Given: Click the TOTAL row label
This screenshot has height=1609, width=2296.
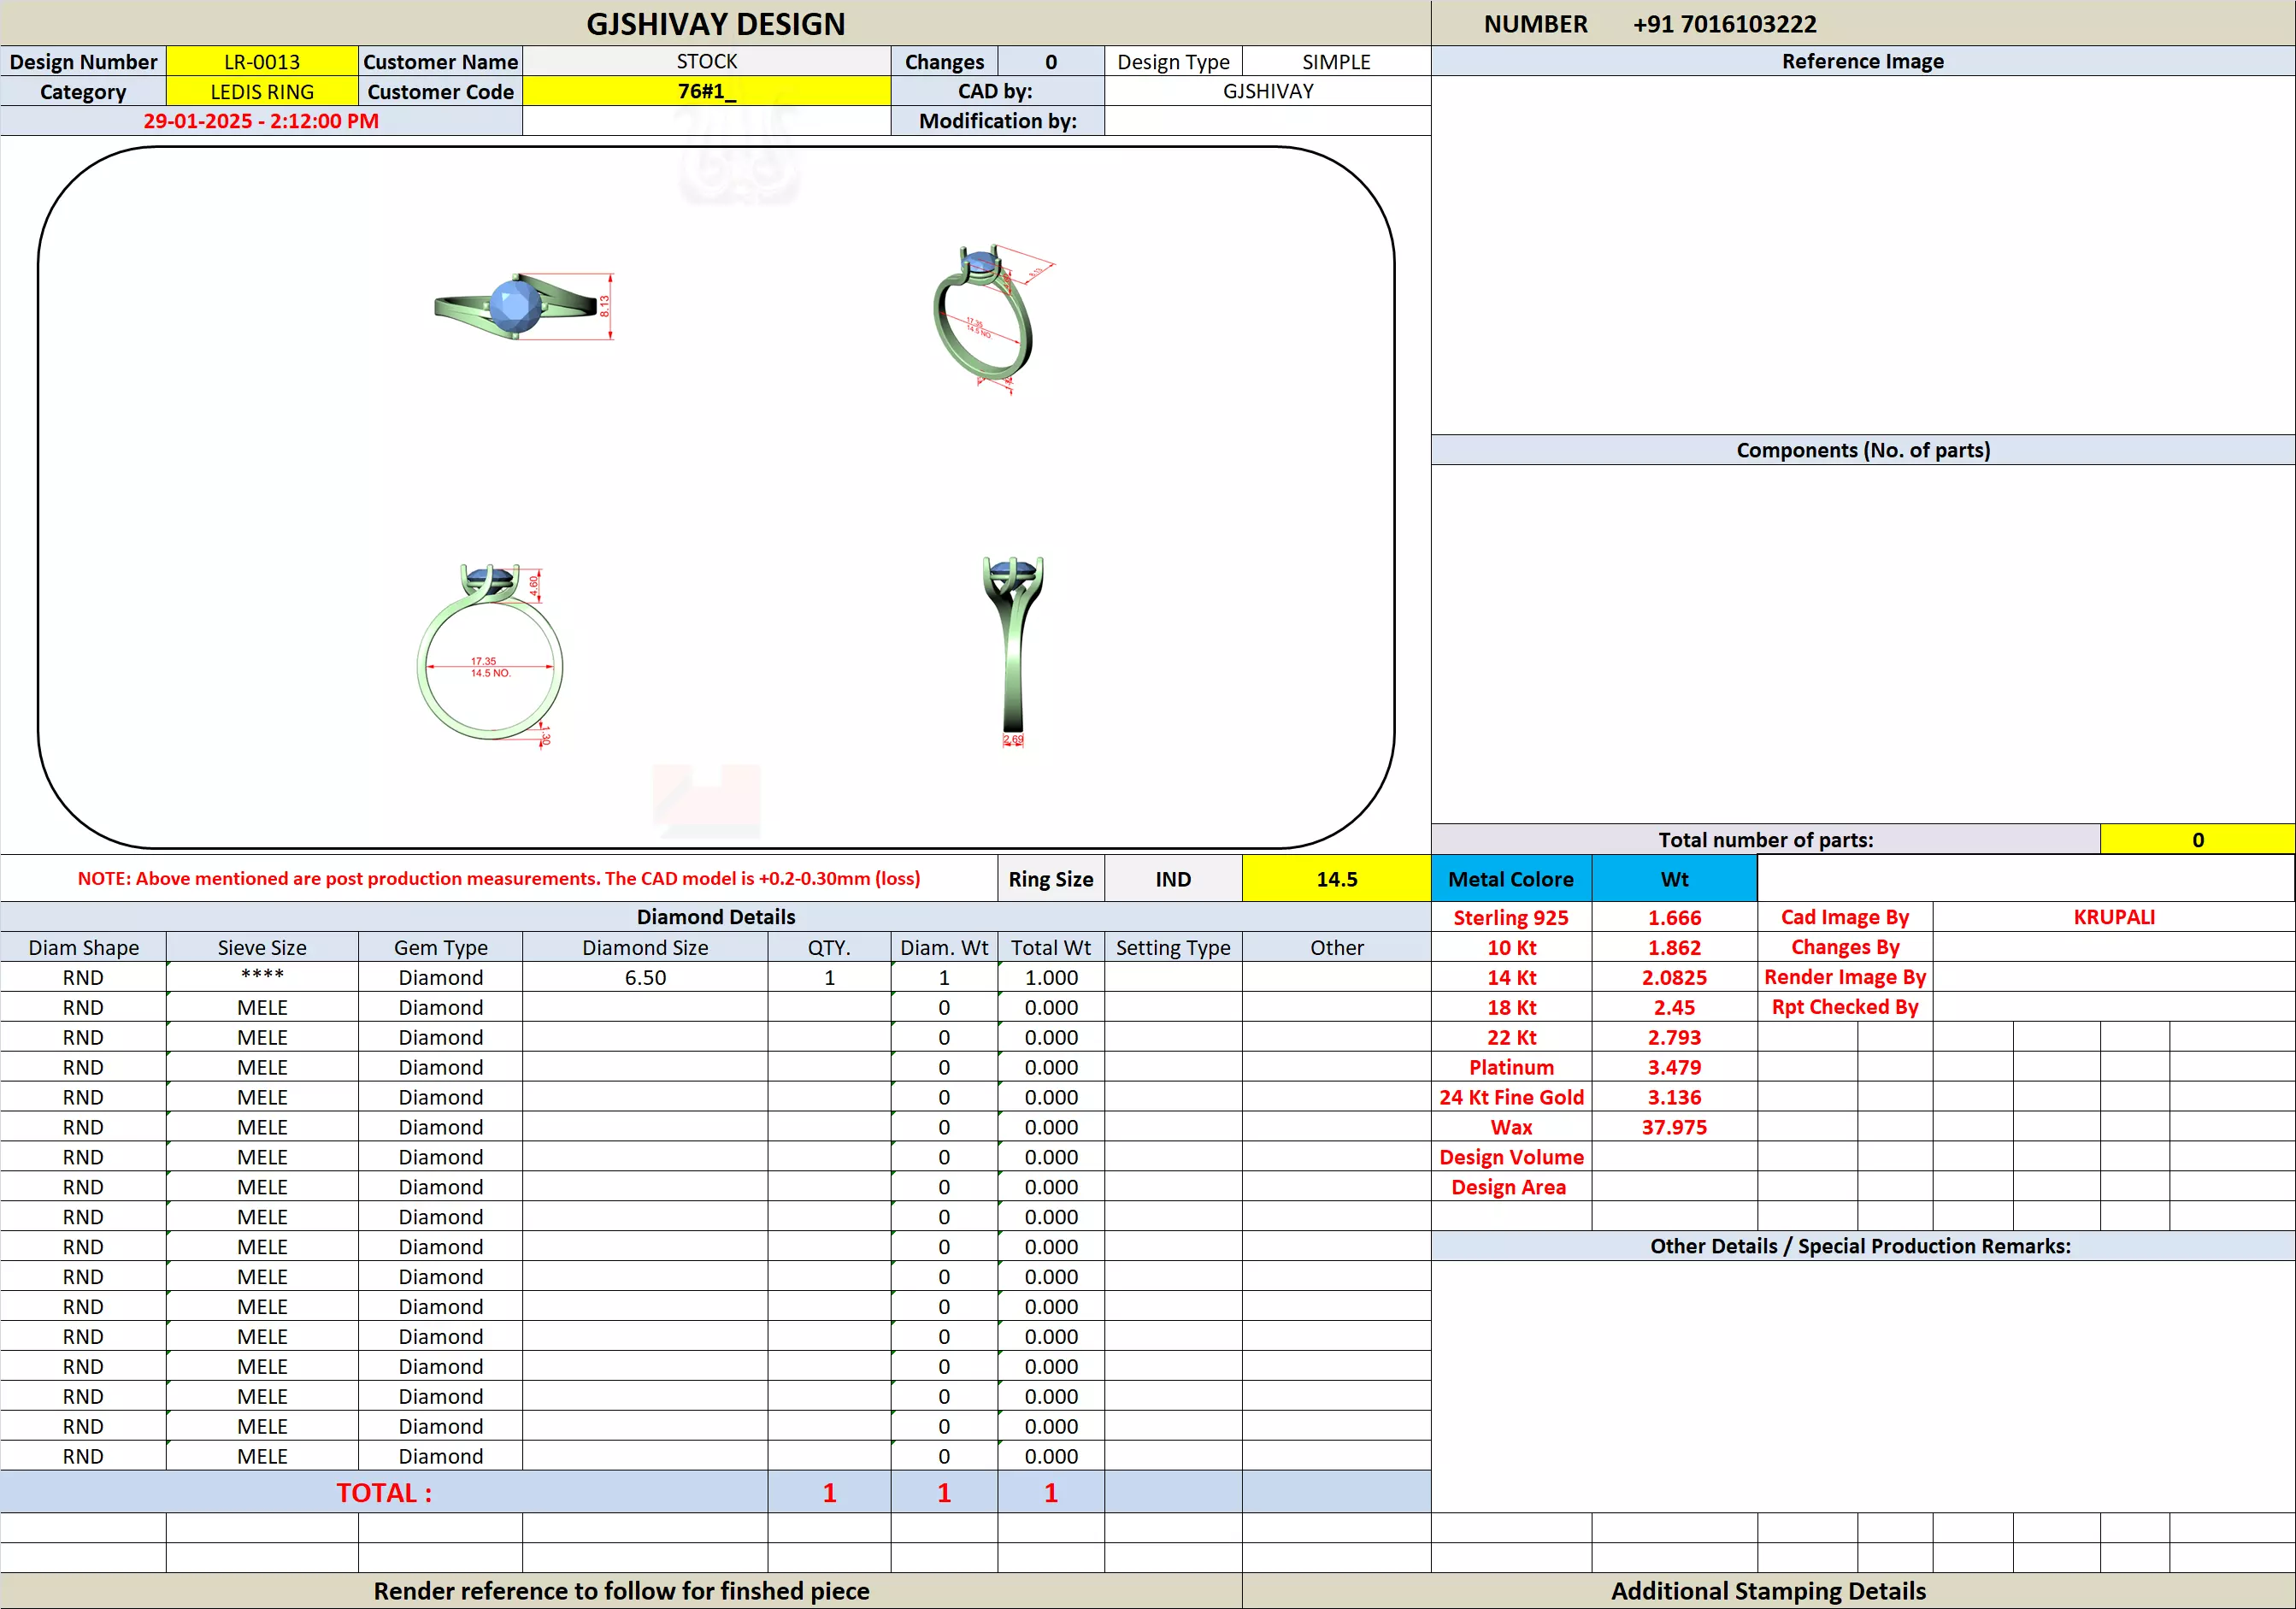Looking at the screenshot, I should click(x=384, y=1492).
